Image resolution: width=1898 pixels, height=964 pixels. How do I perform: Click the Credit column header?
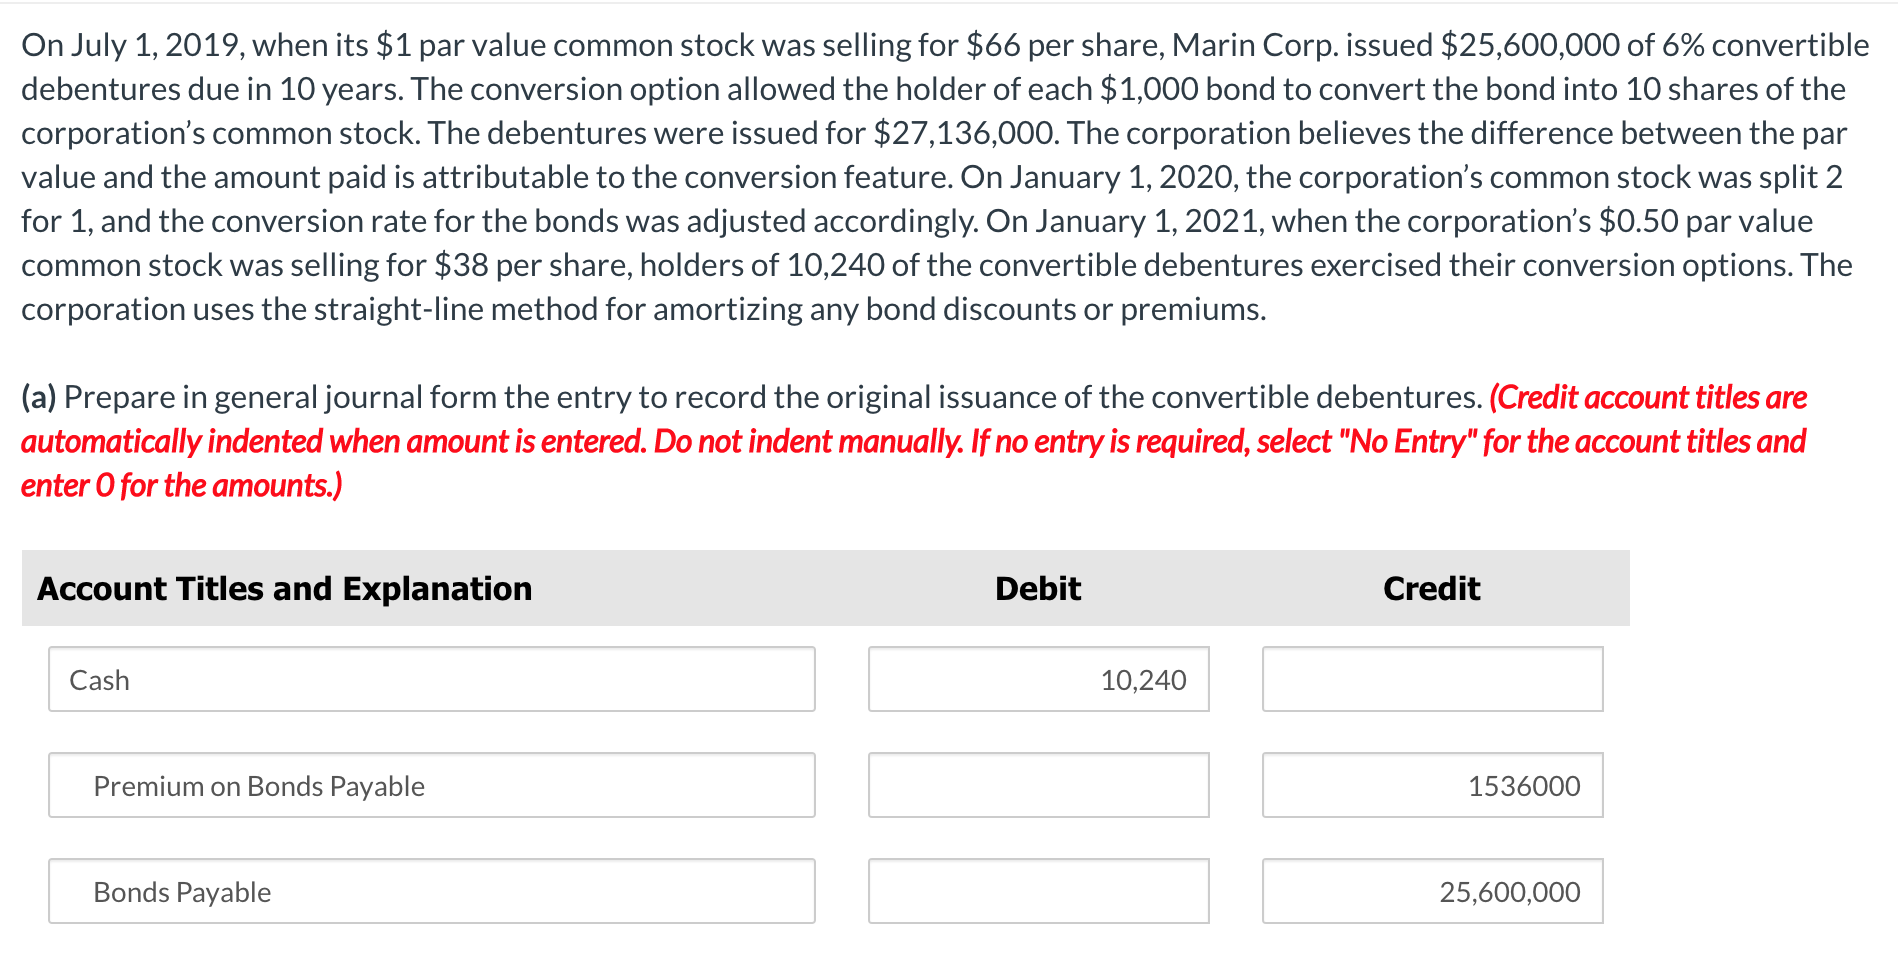pyautogui.click(x=1431, y=589)
